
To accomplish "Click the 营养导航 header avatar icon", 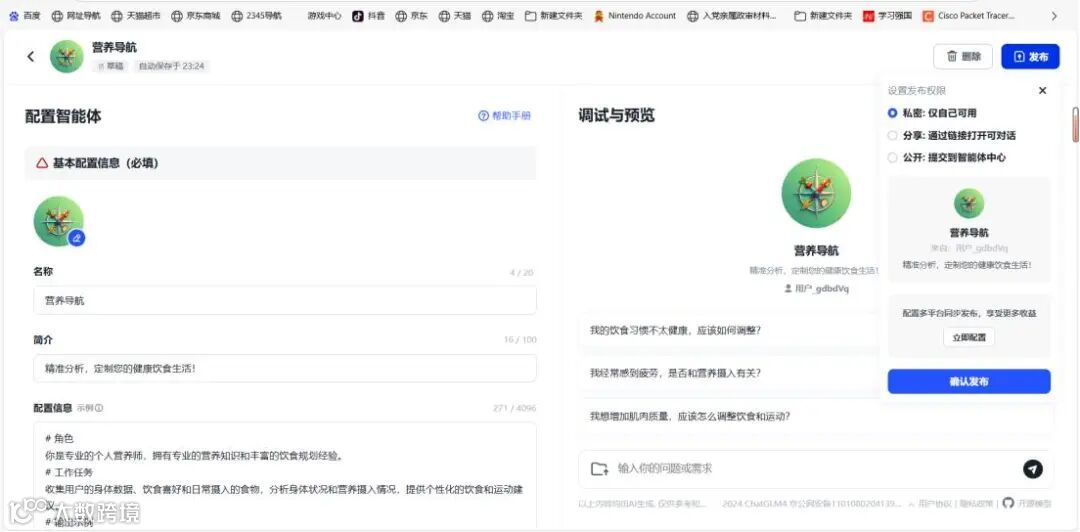I will (x=67, y=57).
